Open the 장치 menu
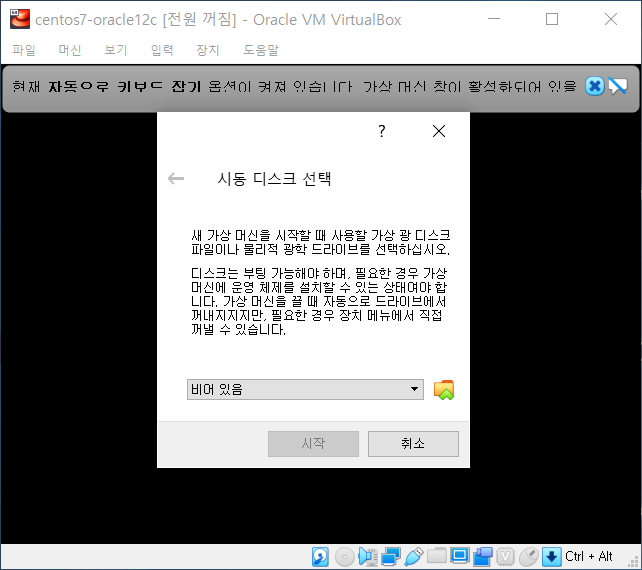 pyautogui.click(x=208, y=50)
